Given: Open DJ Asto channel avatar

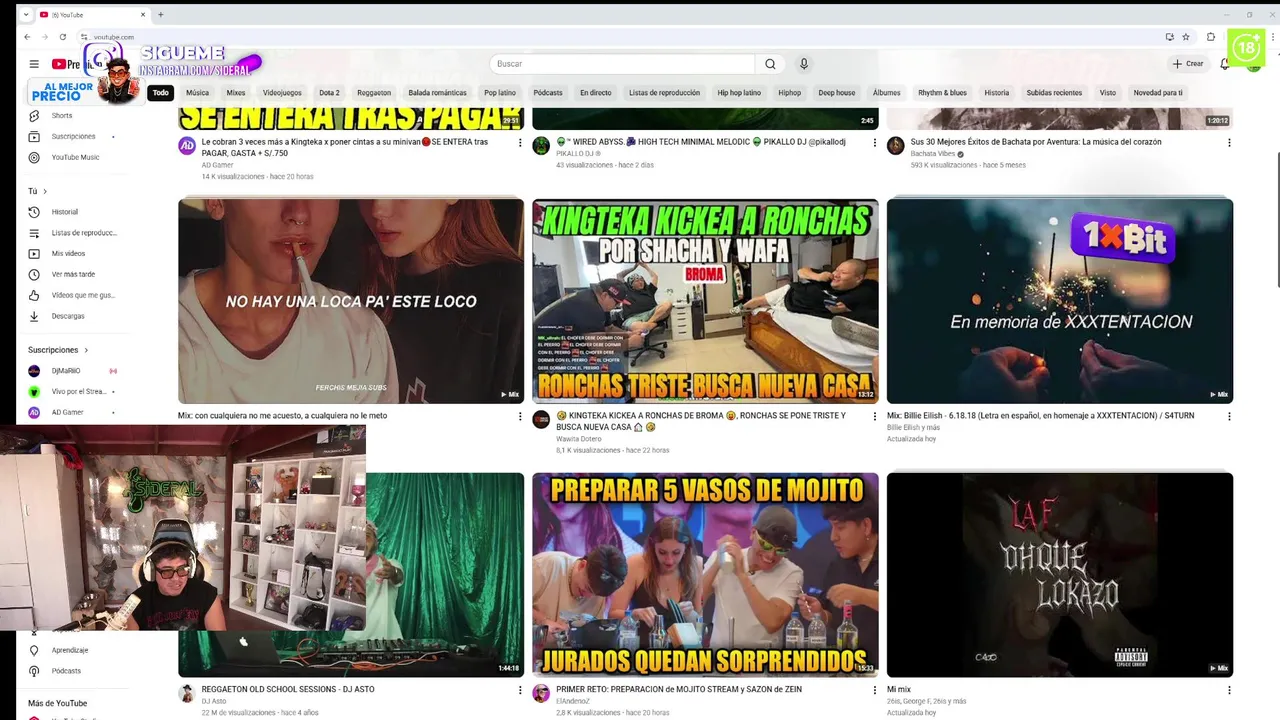Looking at the screenshot, I should pos(187,693).
